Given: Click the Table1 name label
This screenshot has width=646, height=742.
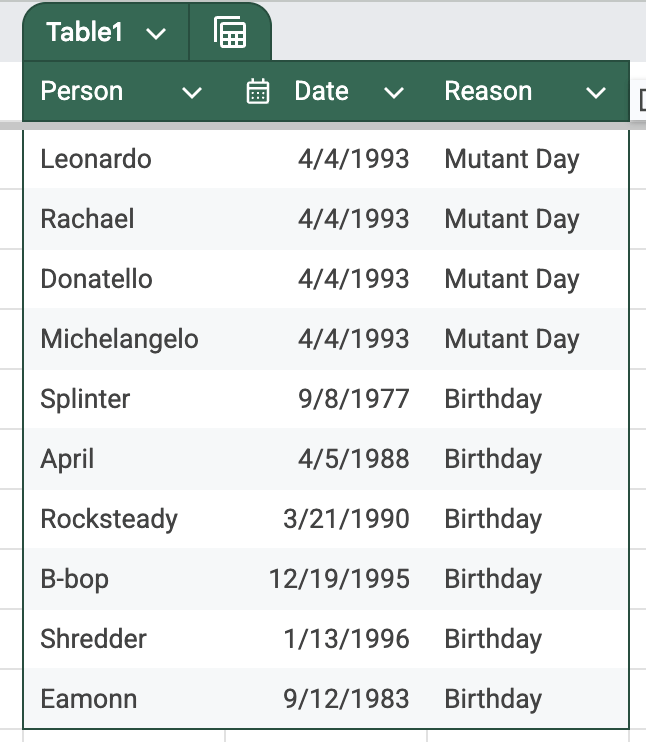Looking at the screenshot, I should 85,33.
